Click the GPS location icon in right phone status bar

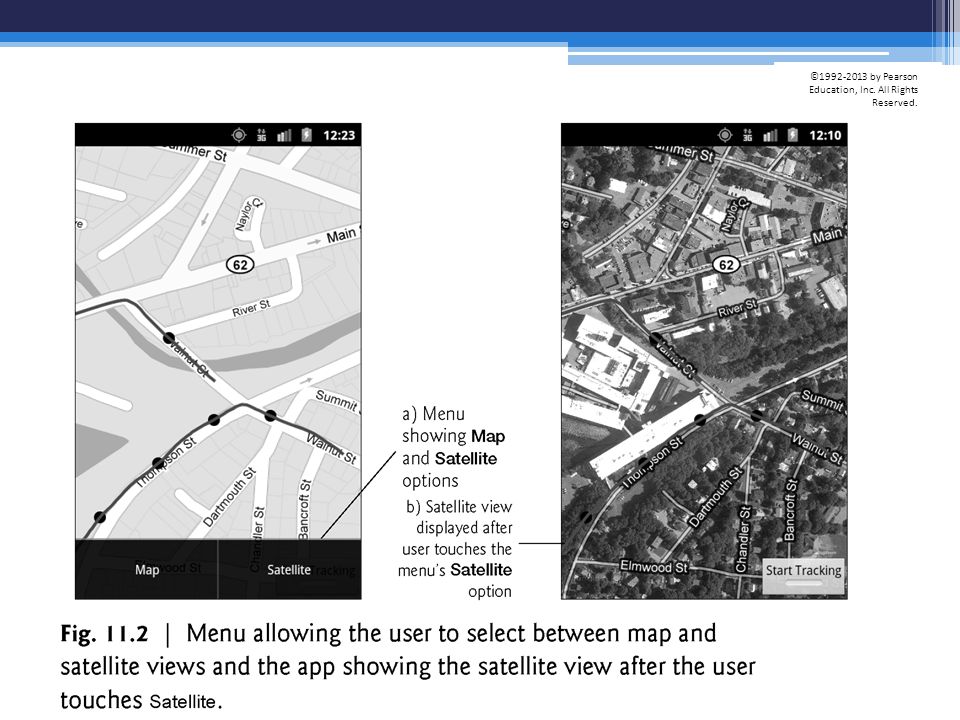tap(725, 135)
